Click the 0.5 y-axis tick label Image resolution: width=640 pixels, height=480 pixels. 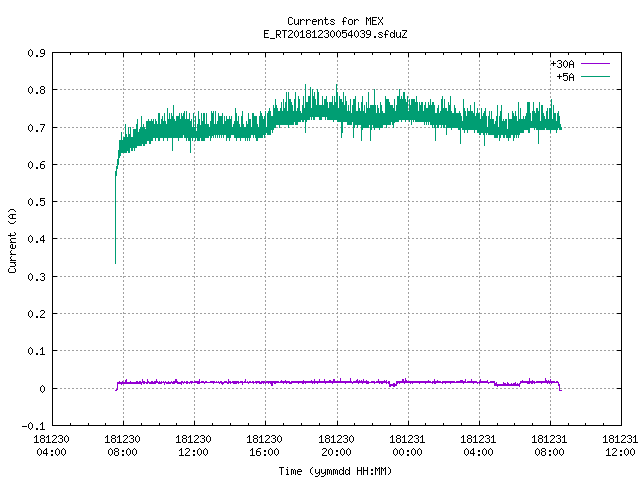click(x=36, y=202)
